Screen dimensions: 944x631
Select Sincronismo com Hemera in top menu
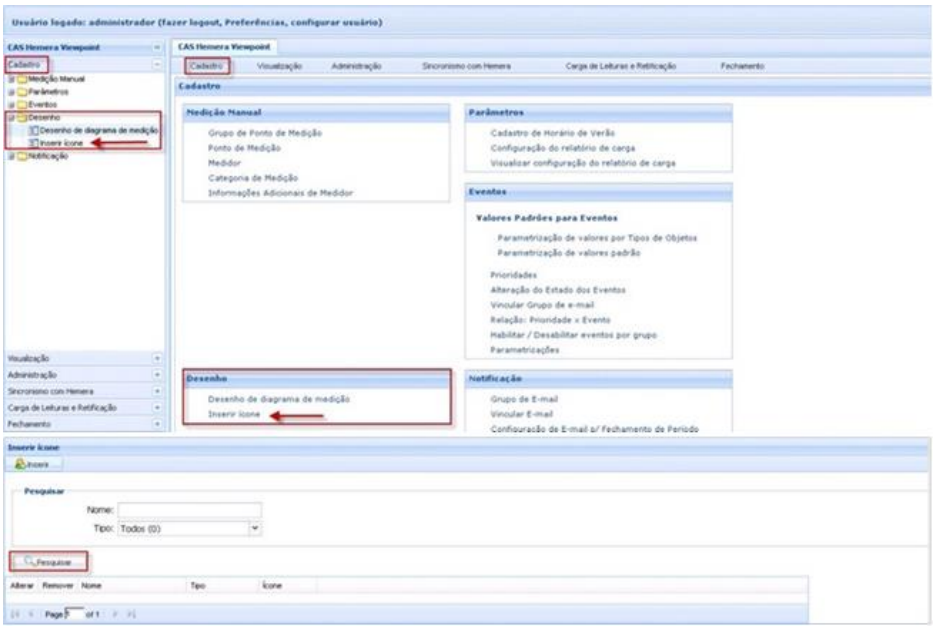[468, 65]
